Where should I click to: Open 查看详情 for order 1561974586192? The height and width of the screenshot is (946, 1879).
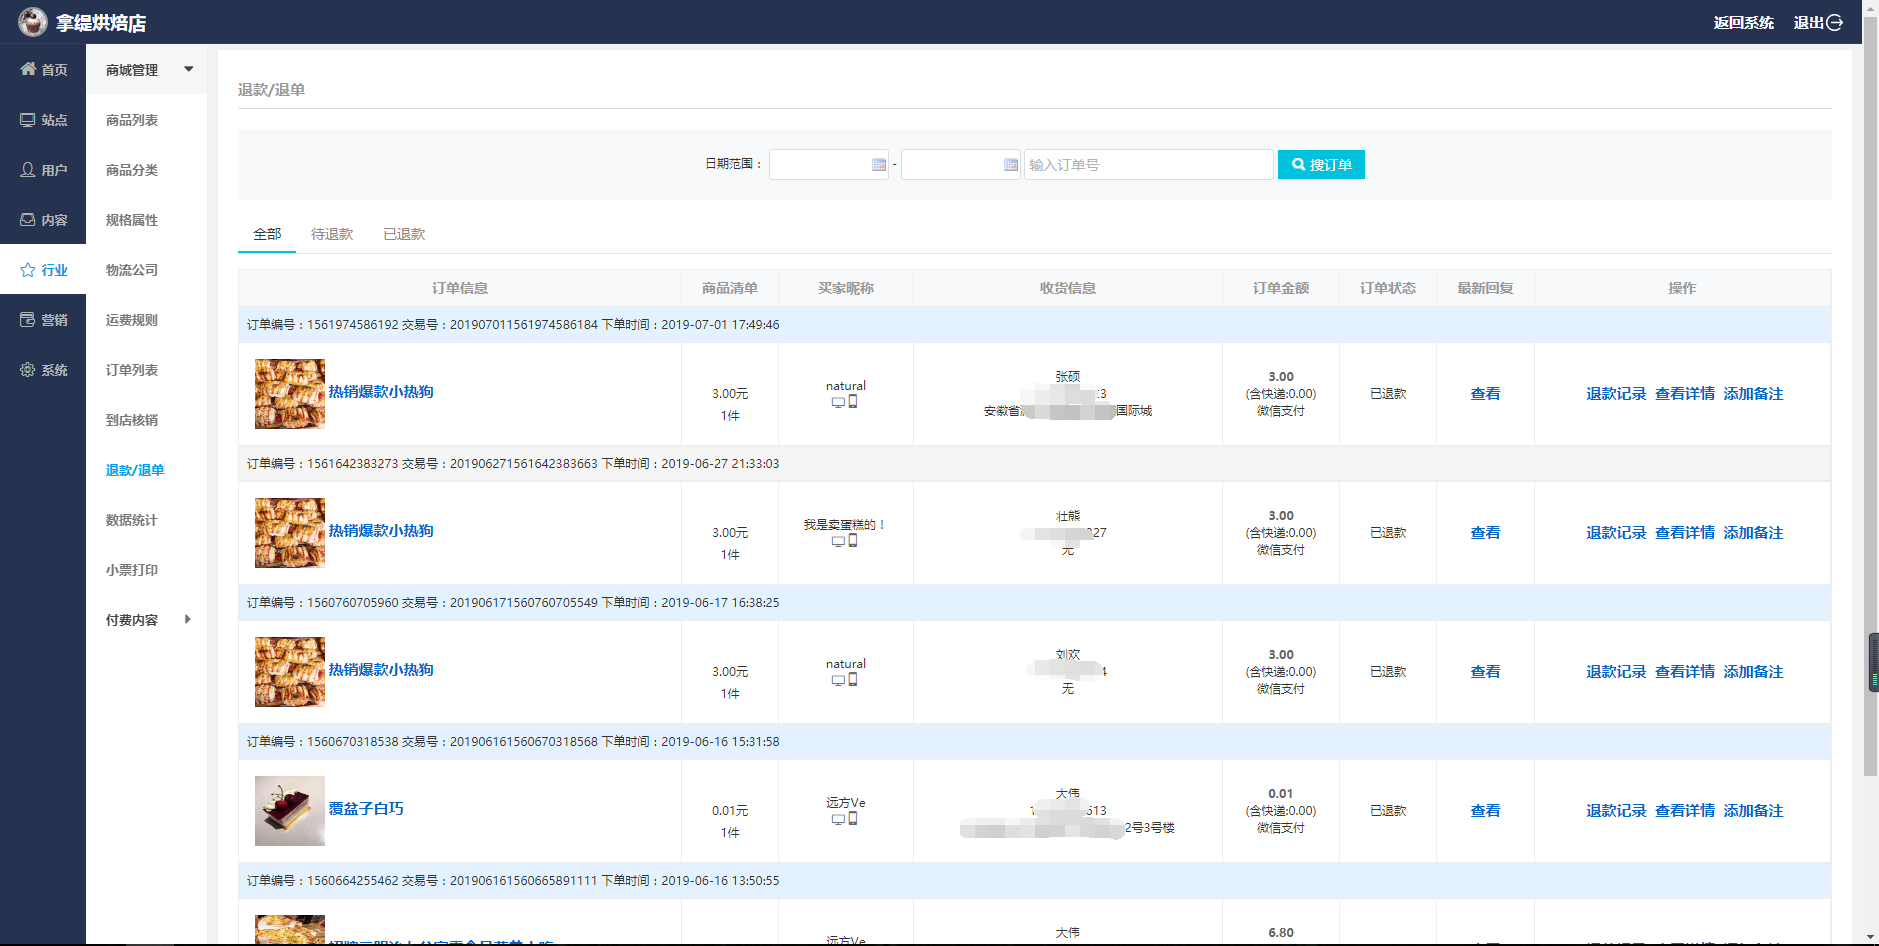[1685, 393]
